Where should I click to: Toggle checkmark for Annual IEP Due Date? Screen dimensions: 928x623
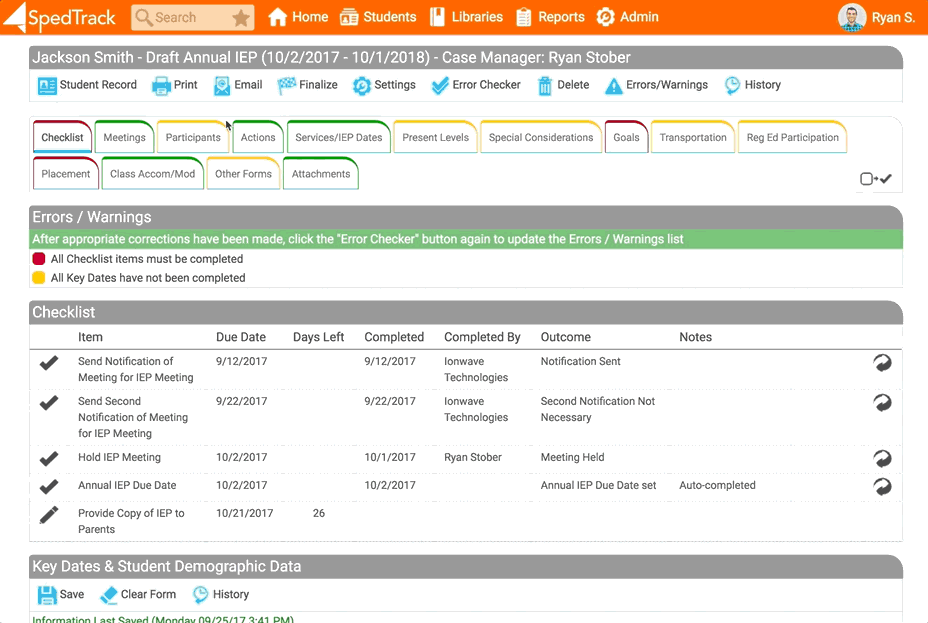[49, 487]
